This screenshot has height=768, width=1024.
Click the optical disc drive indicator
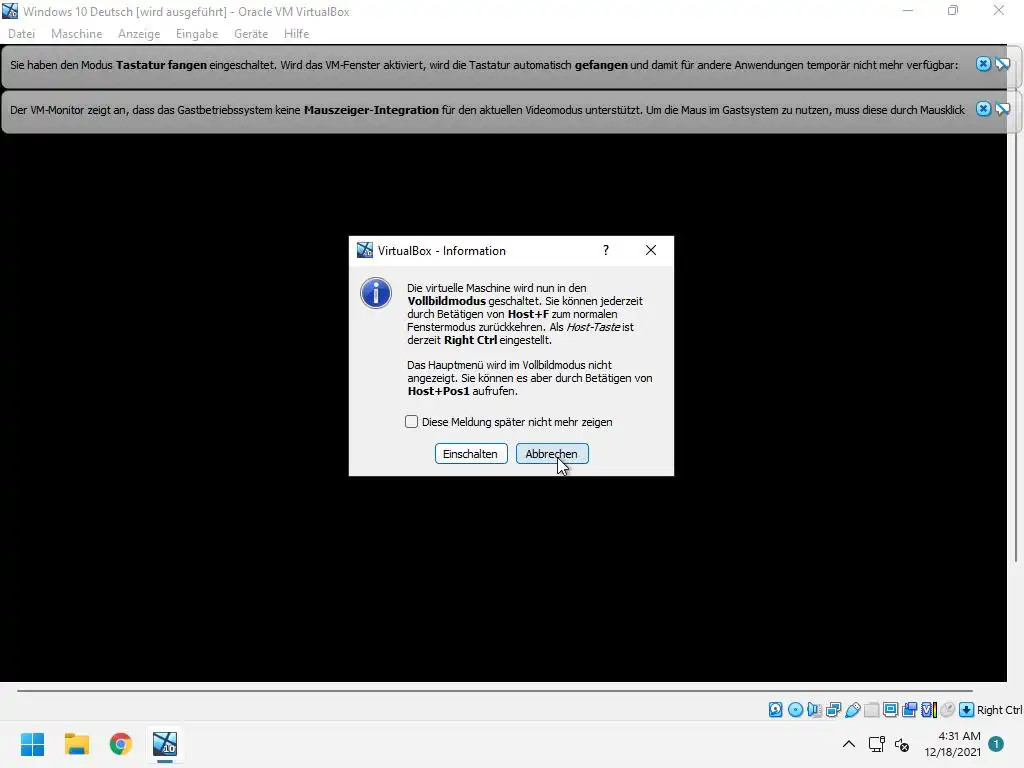click(x=795, y=709)
